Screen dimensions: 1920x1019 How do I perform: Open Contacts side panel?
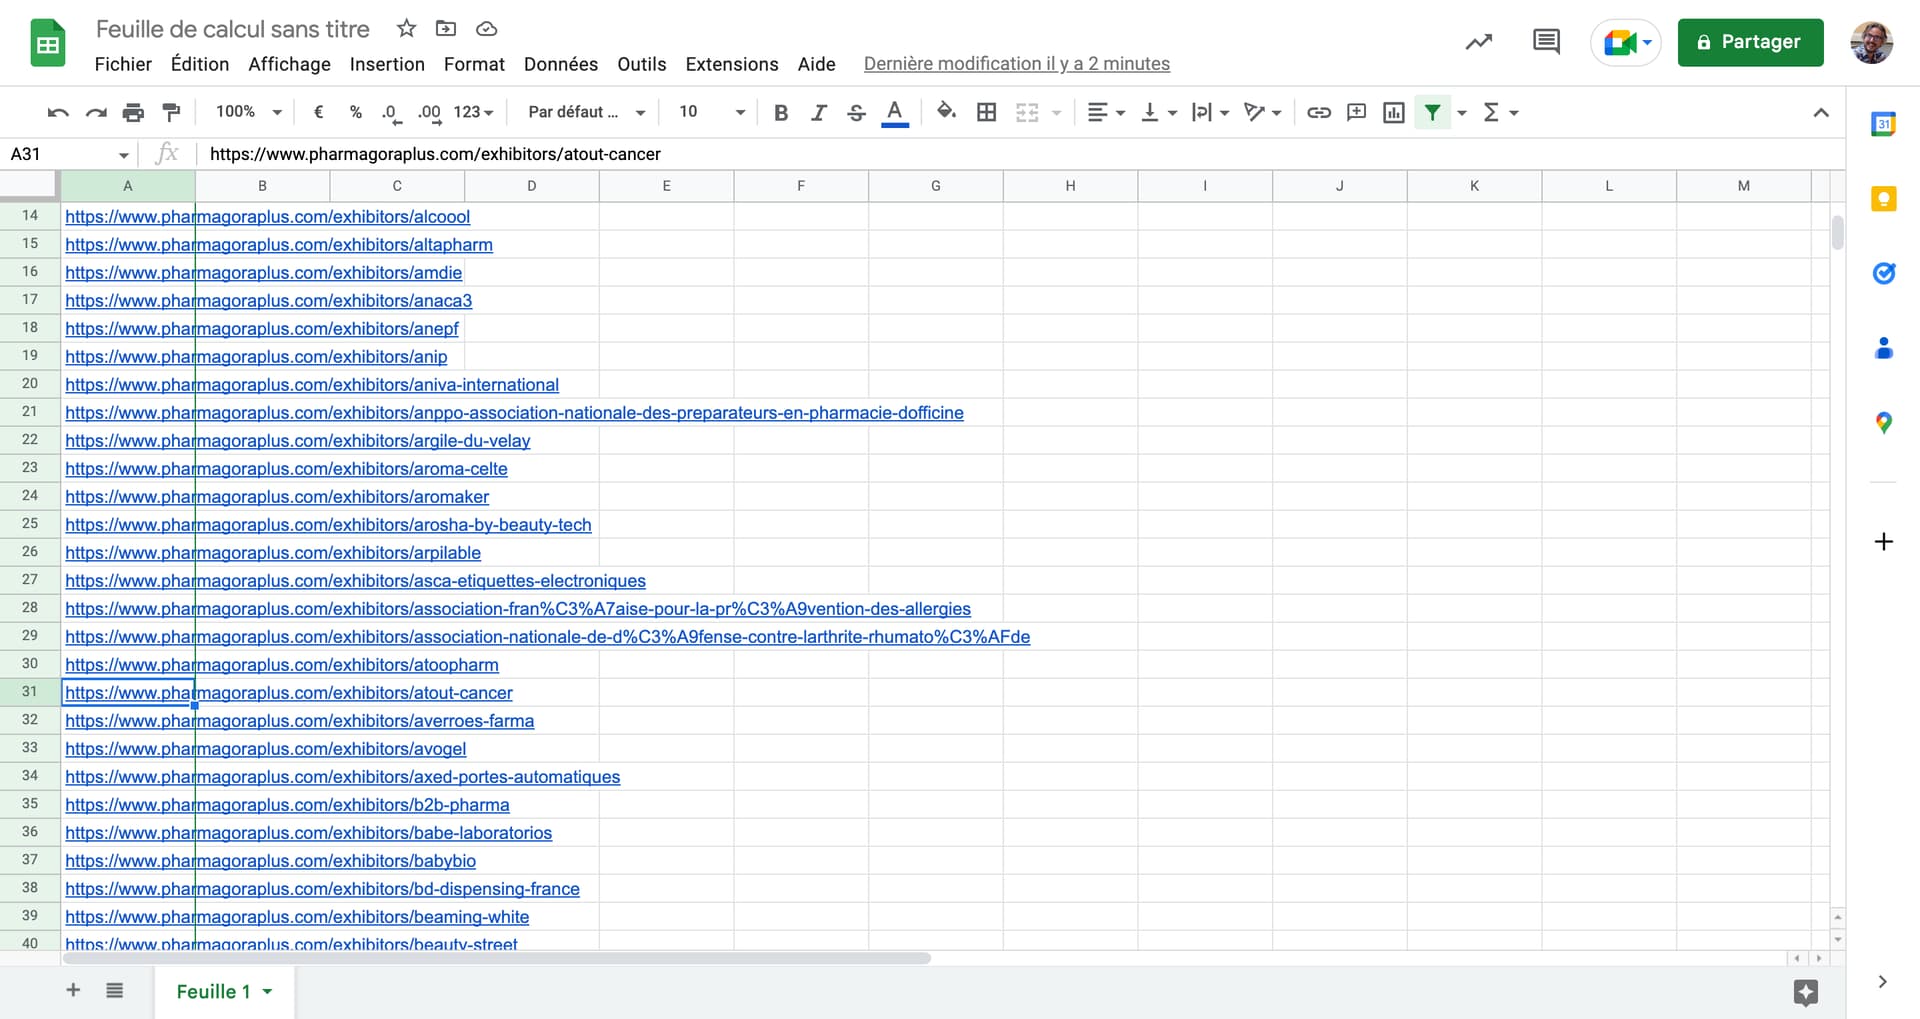1883,348
